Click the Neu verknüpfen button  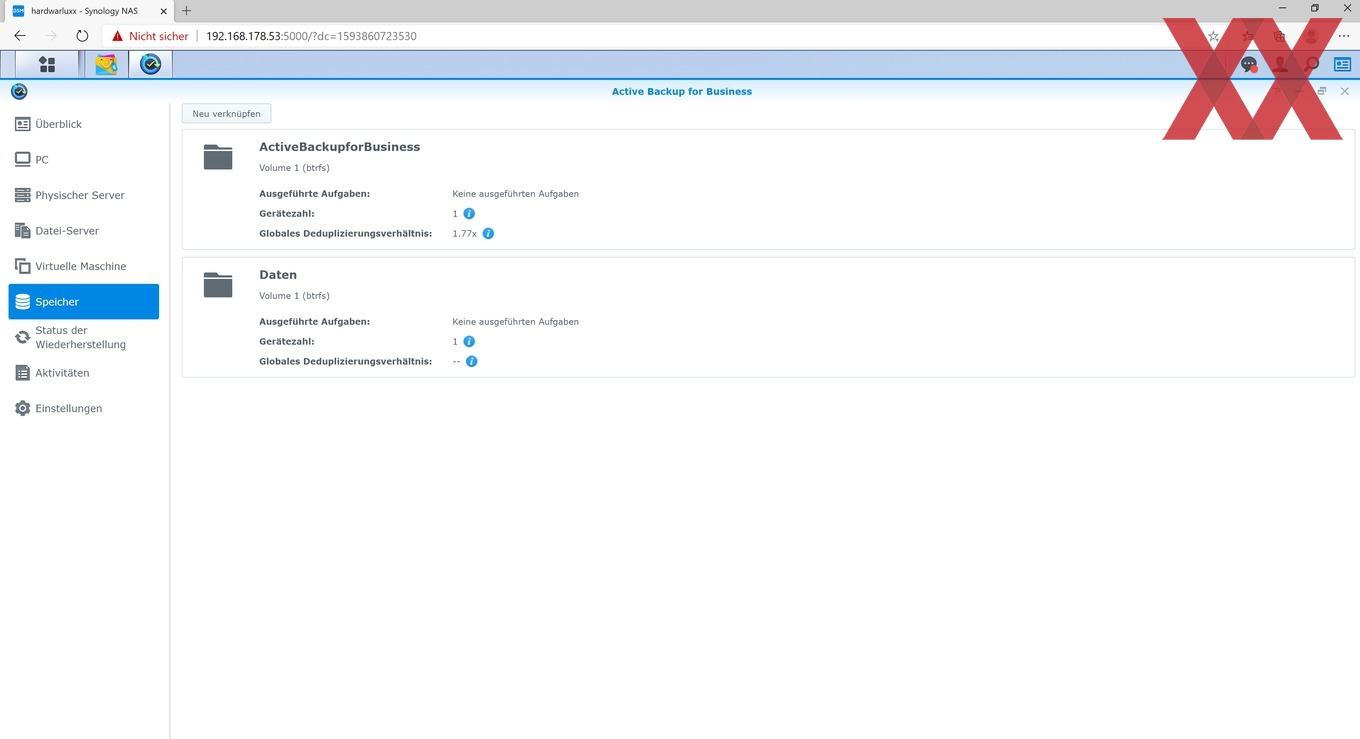click(x=227, y=114)
